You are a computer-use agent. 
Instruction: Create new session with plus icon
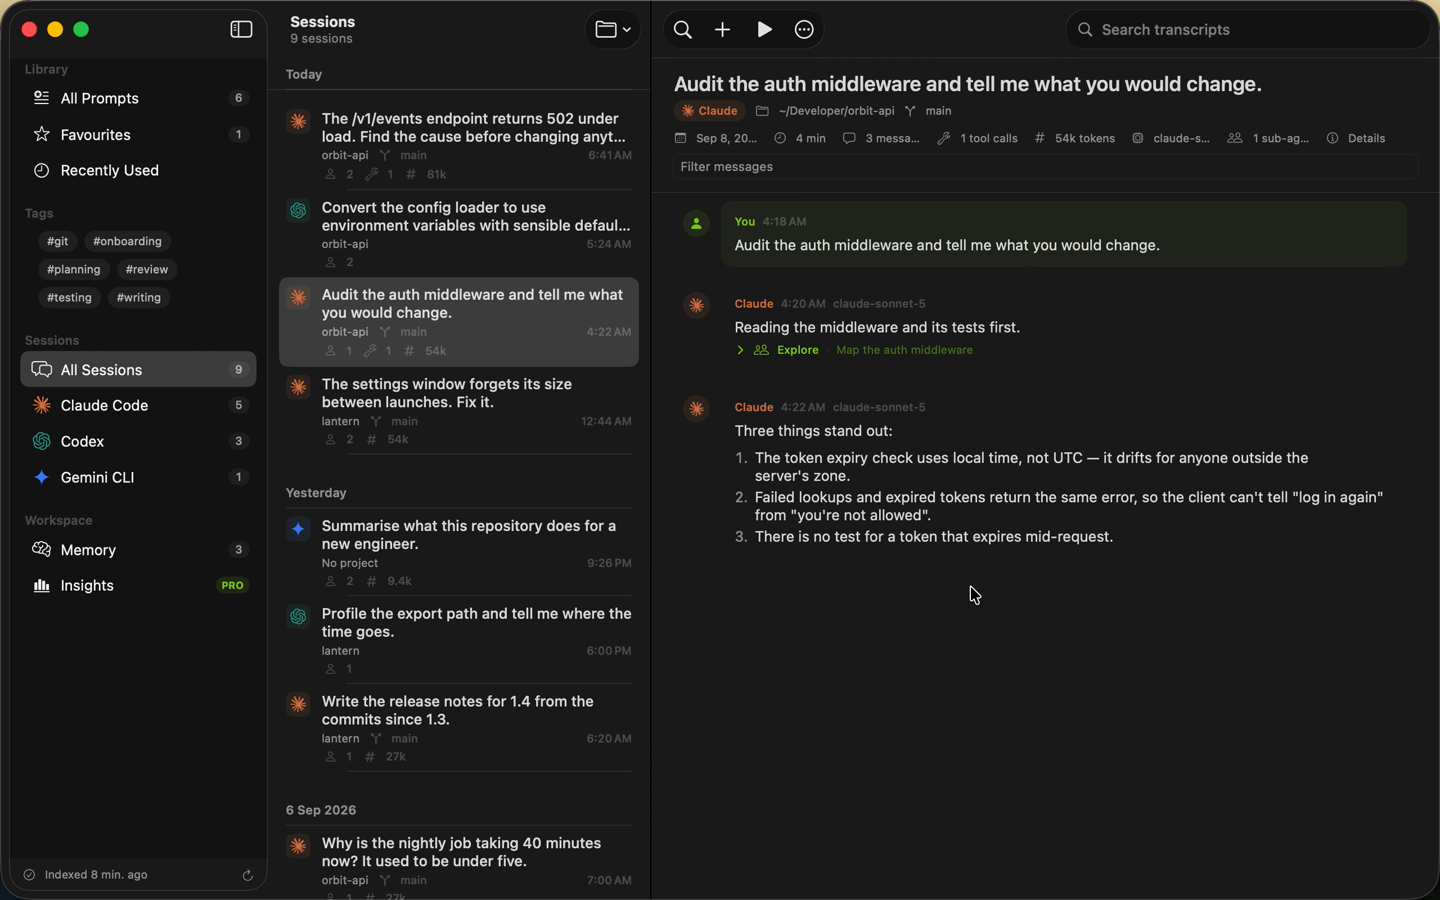coord(723,30)
